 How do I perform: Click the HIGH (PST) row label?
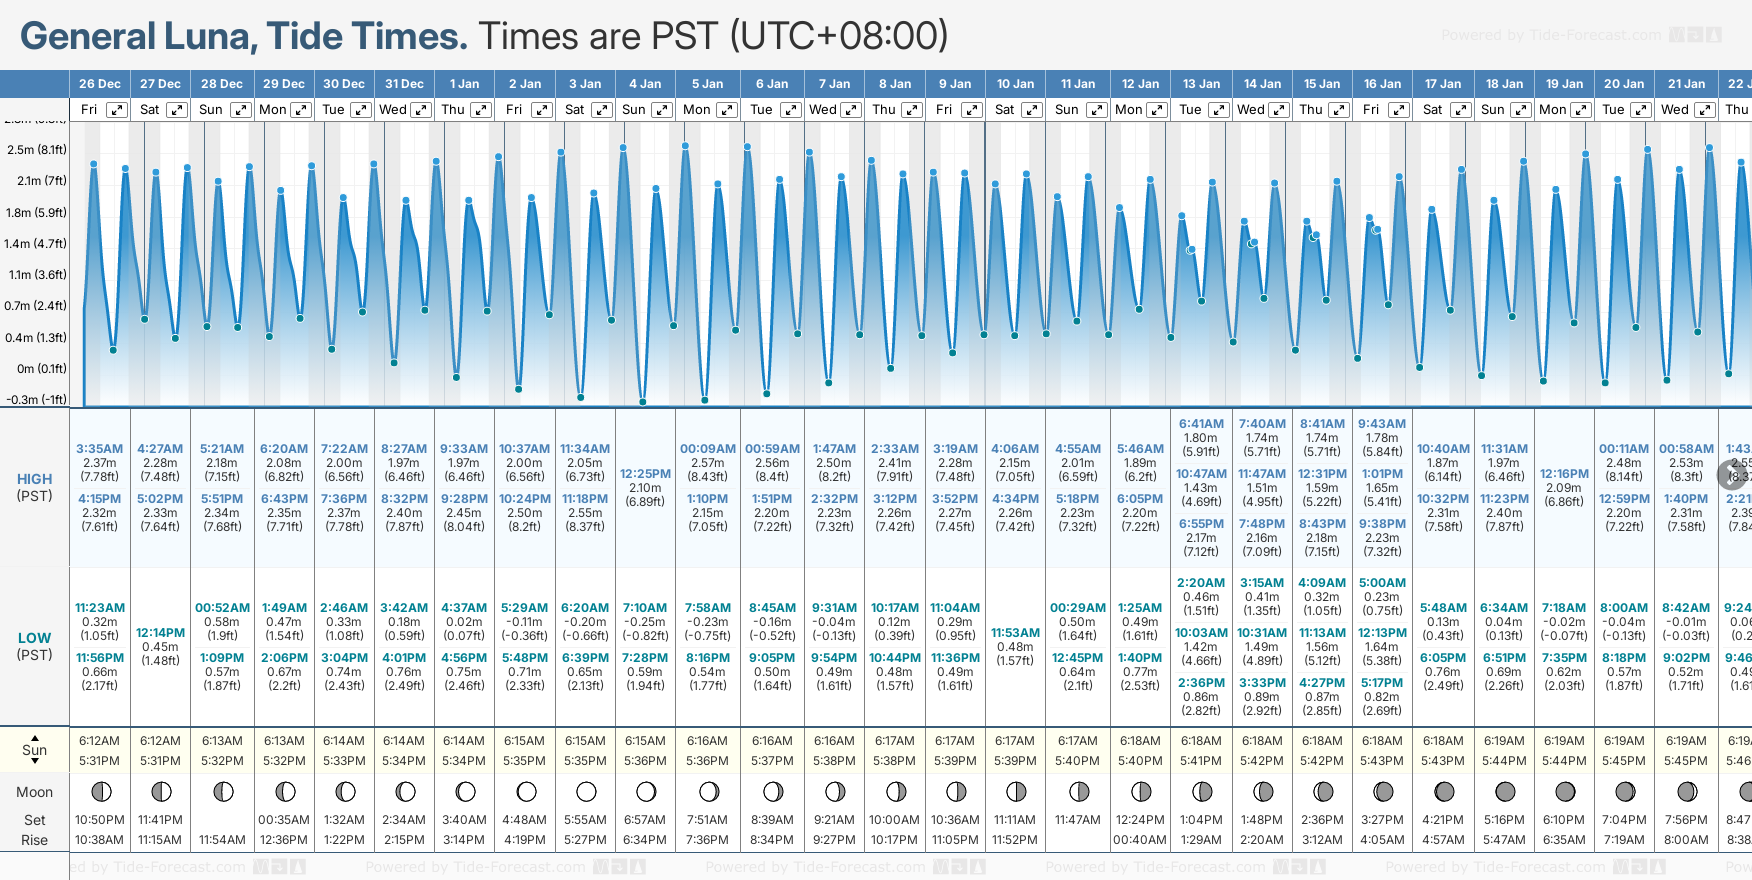35,487
